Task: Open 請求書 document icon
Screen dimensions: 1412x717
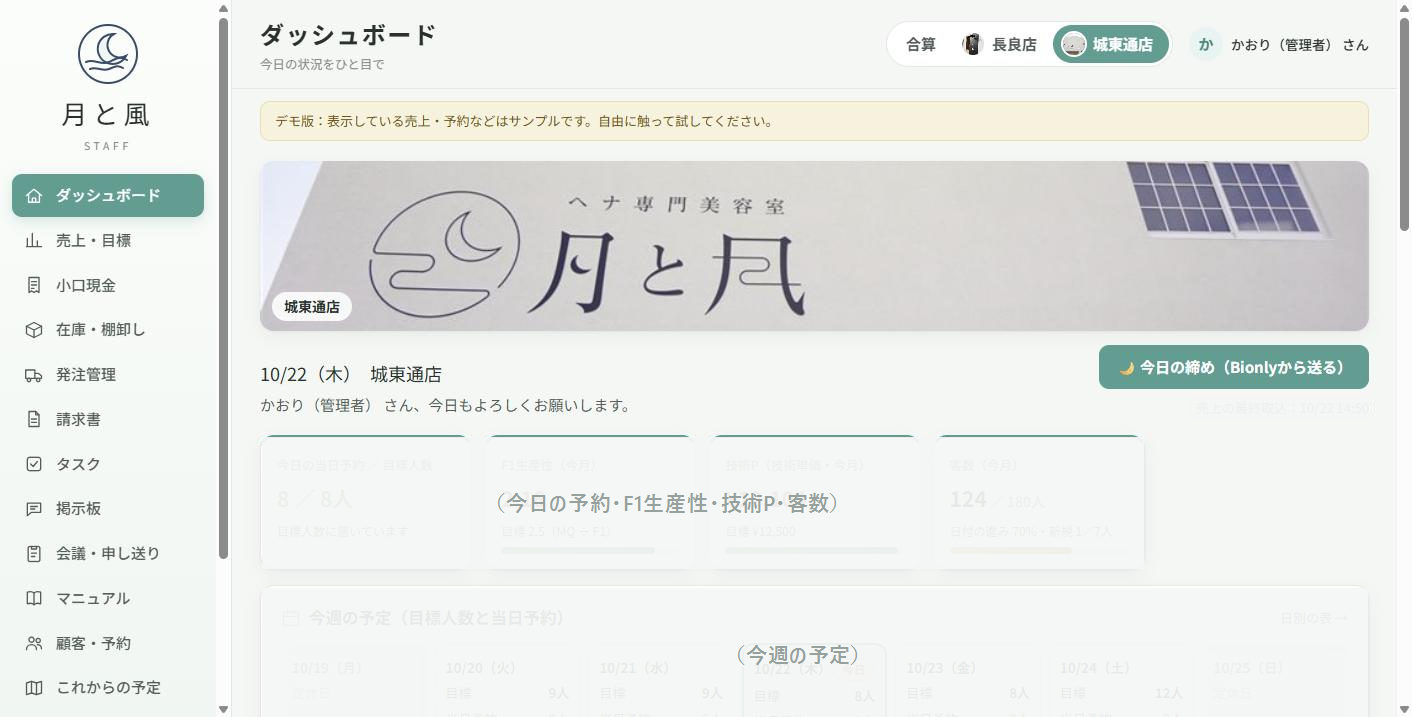Action: 34,419
